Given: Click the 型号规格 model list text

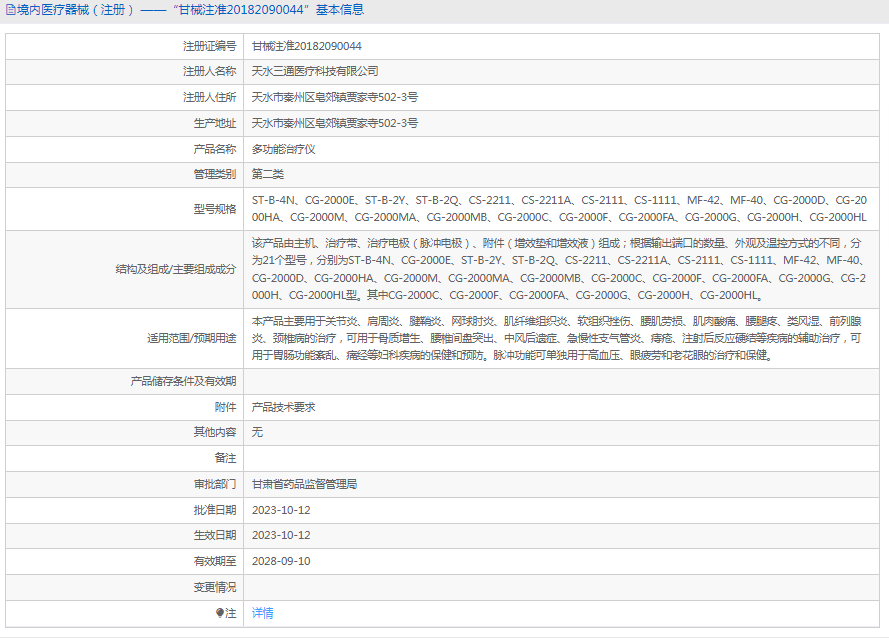Looking at the screenshot, I should [x=559, y=209].
